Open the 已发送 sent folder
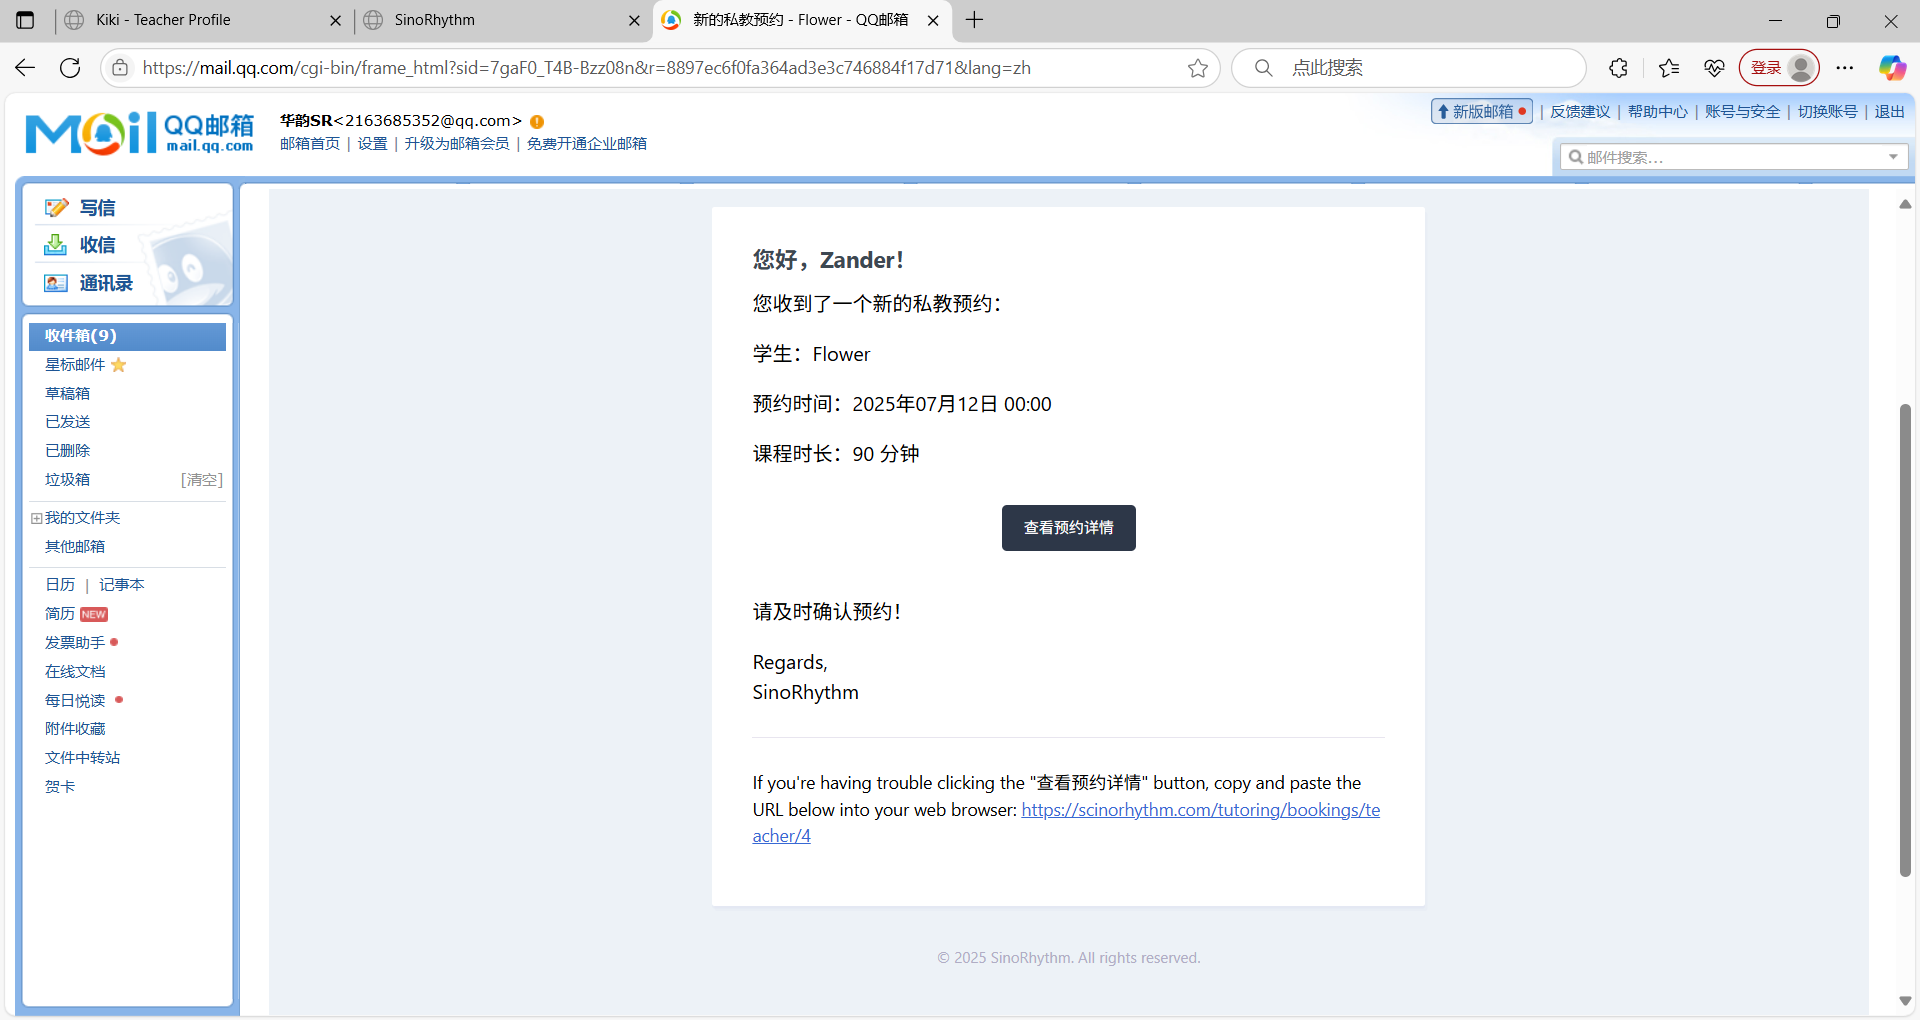Image resolution: width=1920 pixels, height=1020 pixels. (x=67, y=422)
